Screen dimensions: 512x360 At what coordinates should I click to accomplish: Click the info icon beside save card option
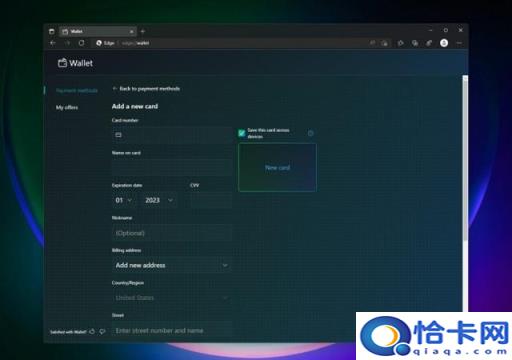pyautogui.click(x=310, y=133)
